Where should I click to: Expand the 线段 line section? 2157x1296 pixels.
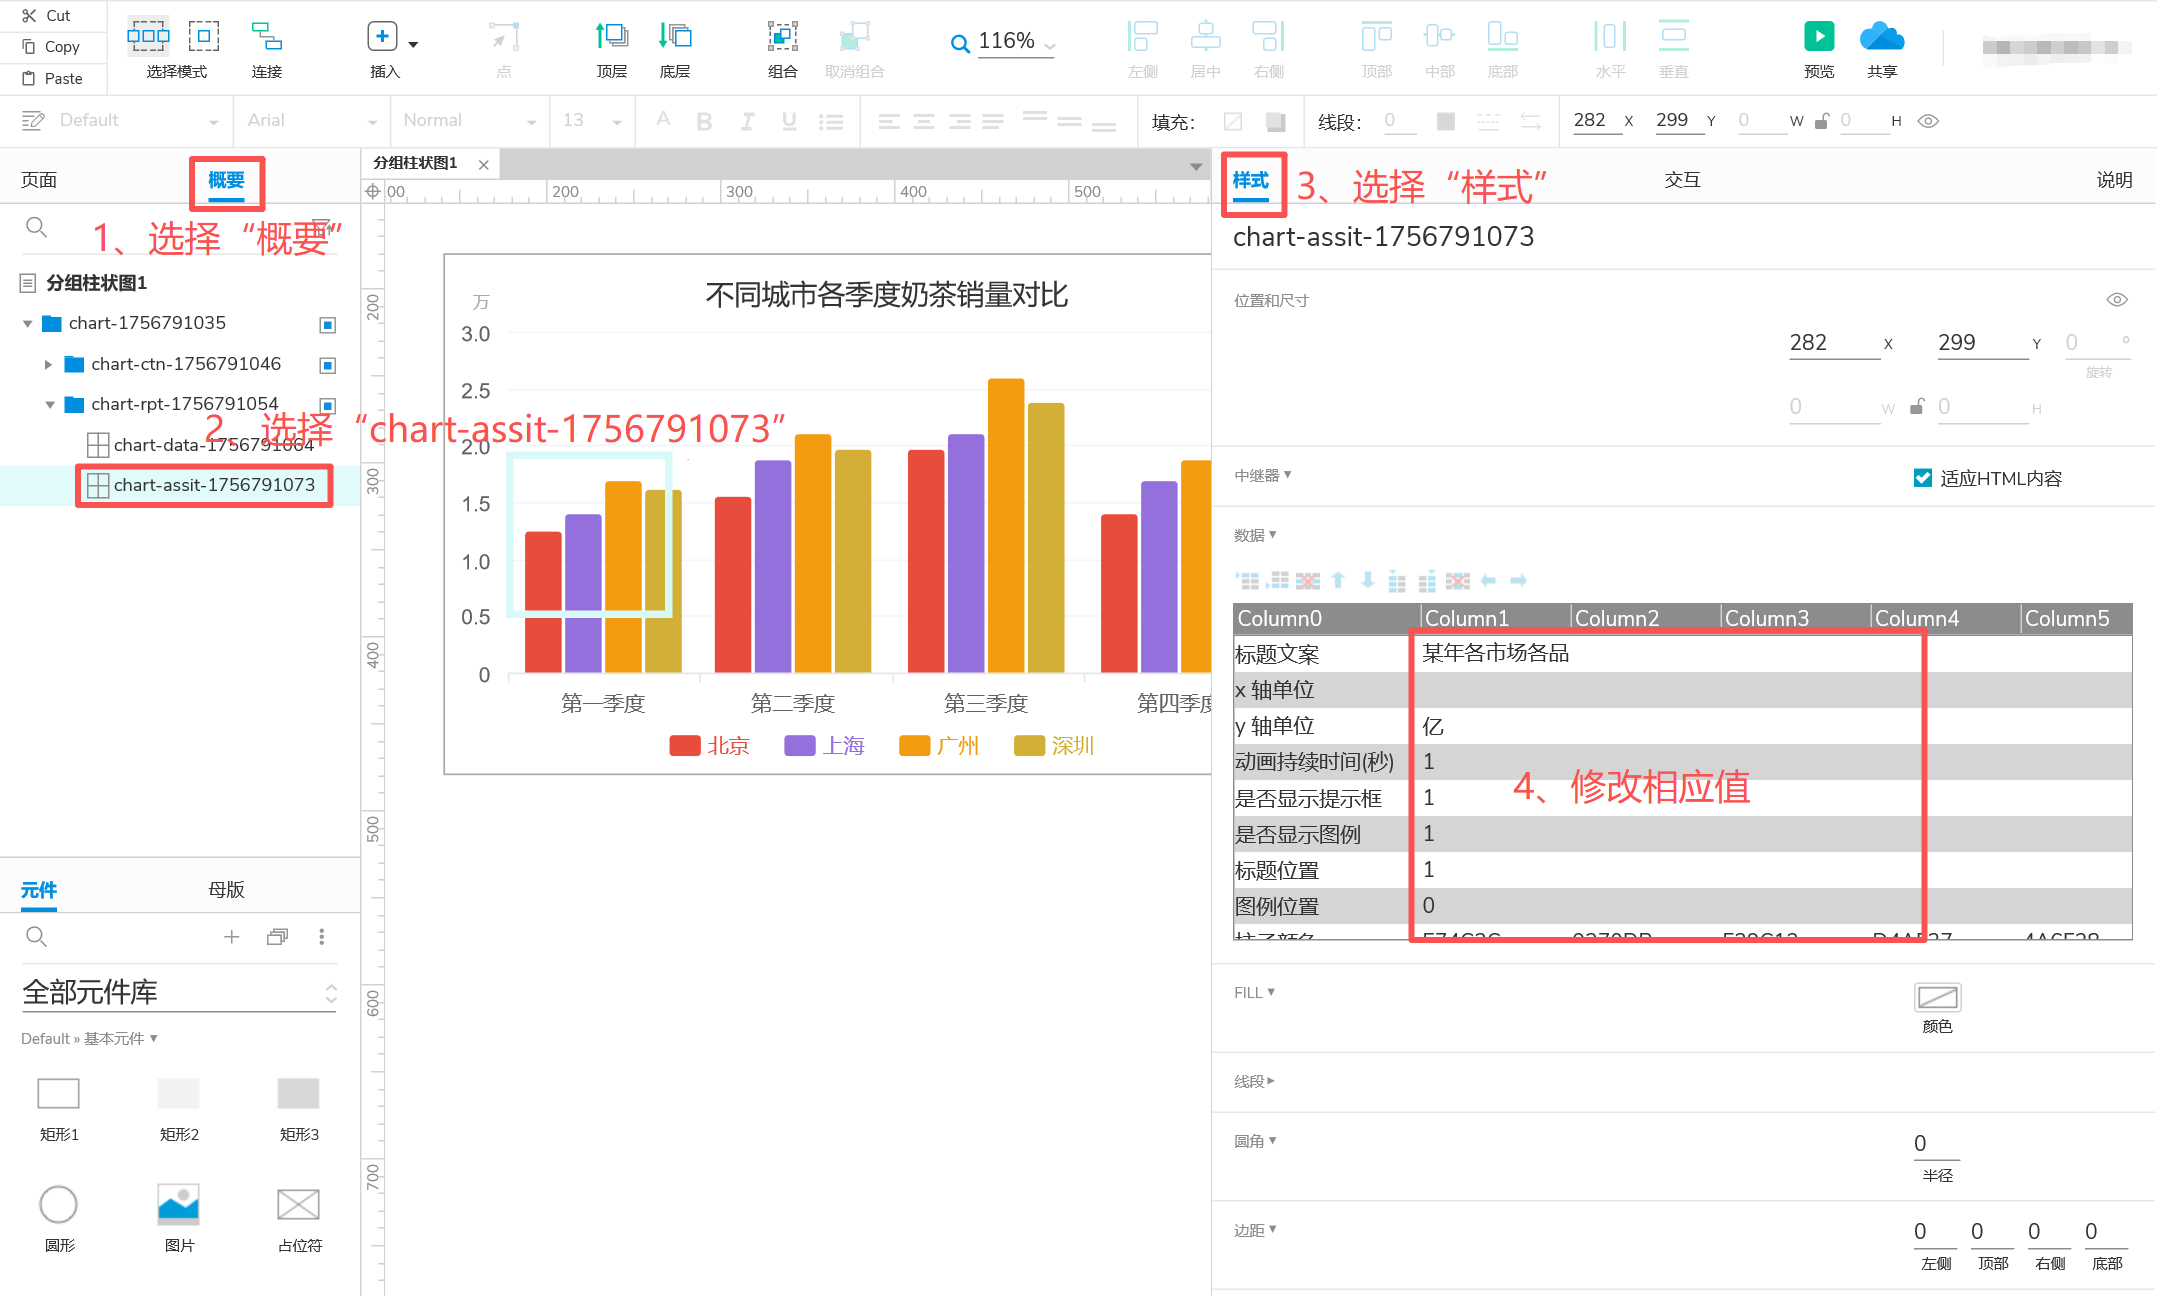pos(1254,1081)
